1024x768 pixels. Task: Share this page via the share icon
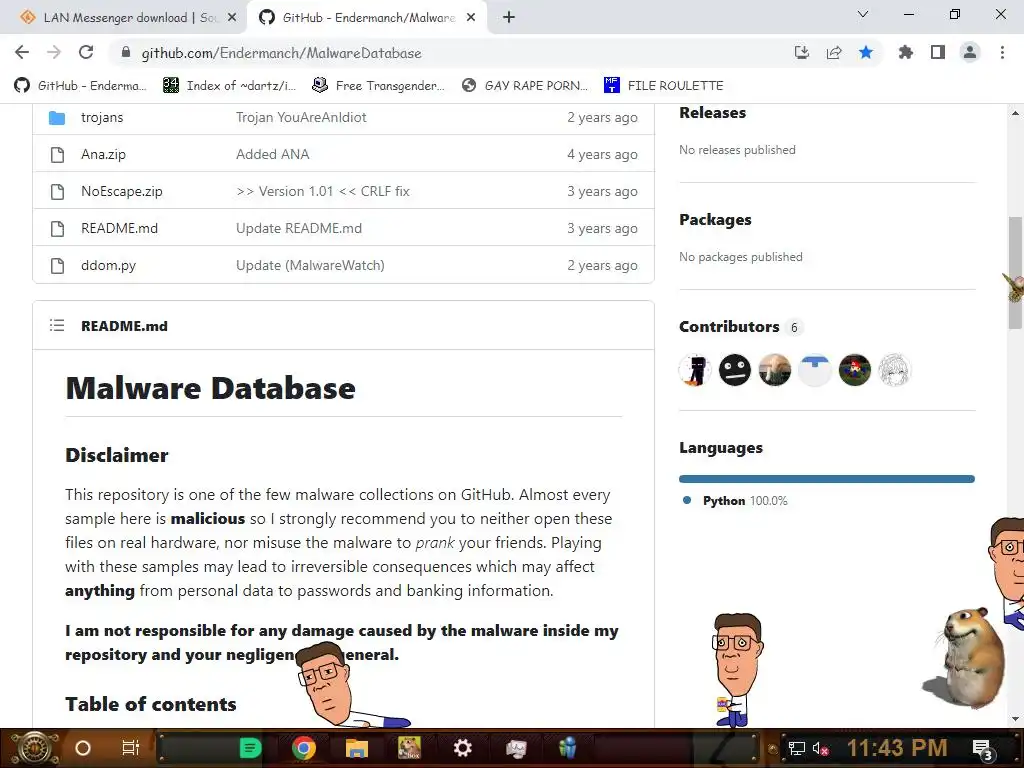833,52
